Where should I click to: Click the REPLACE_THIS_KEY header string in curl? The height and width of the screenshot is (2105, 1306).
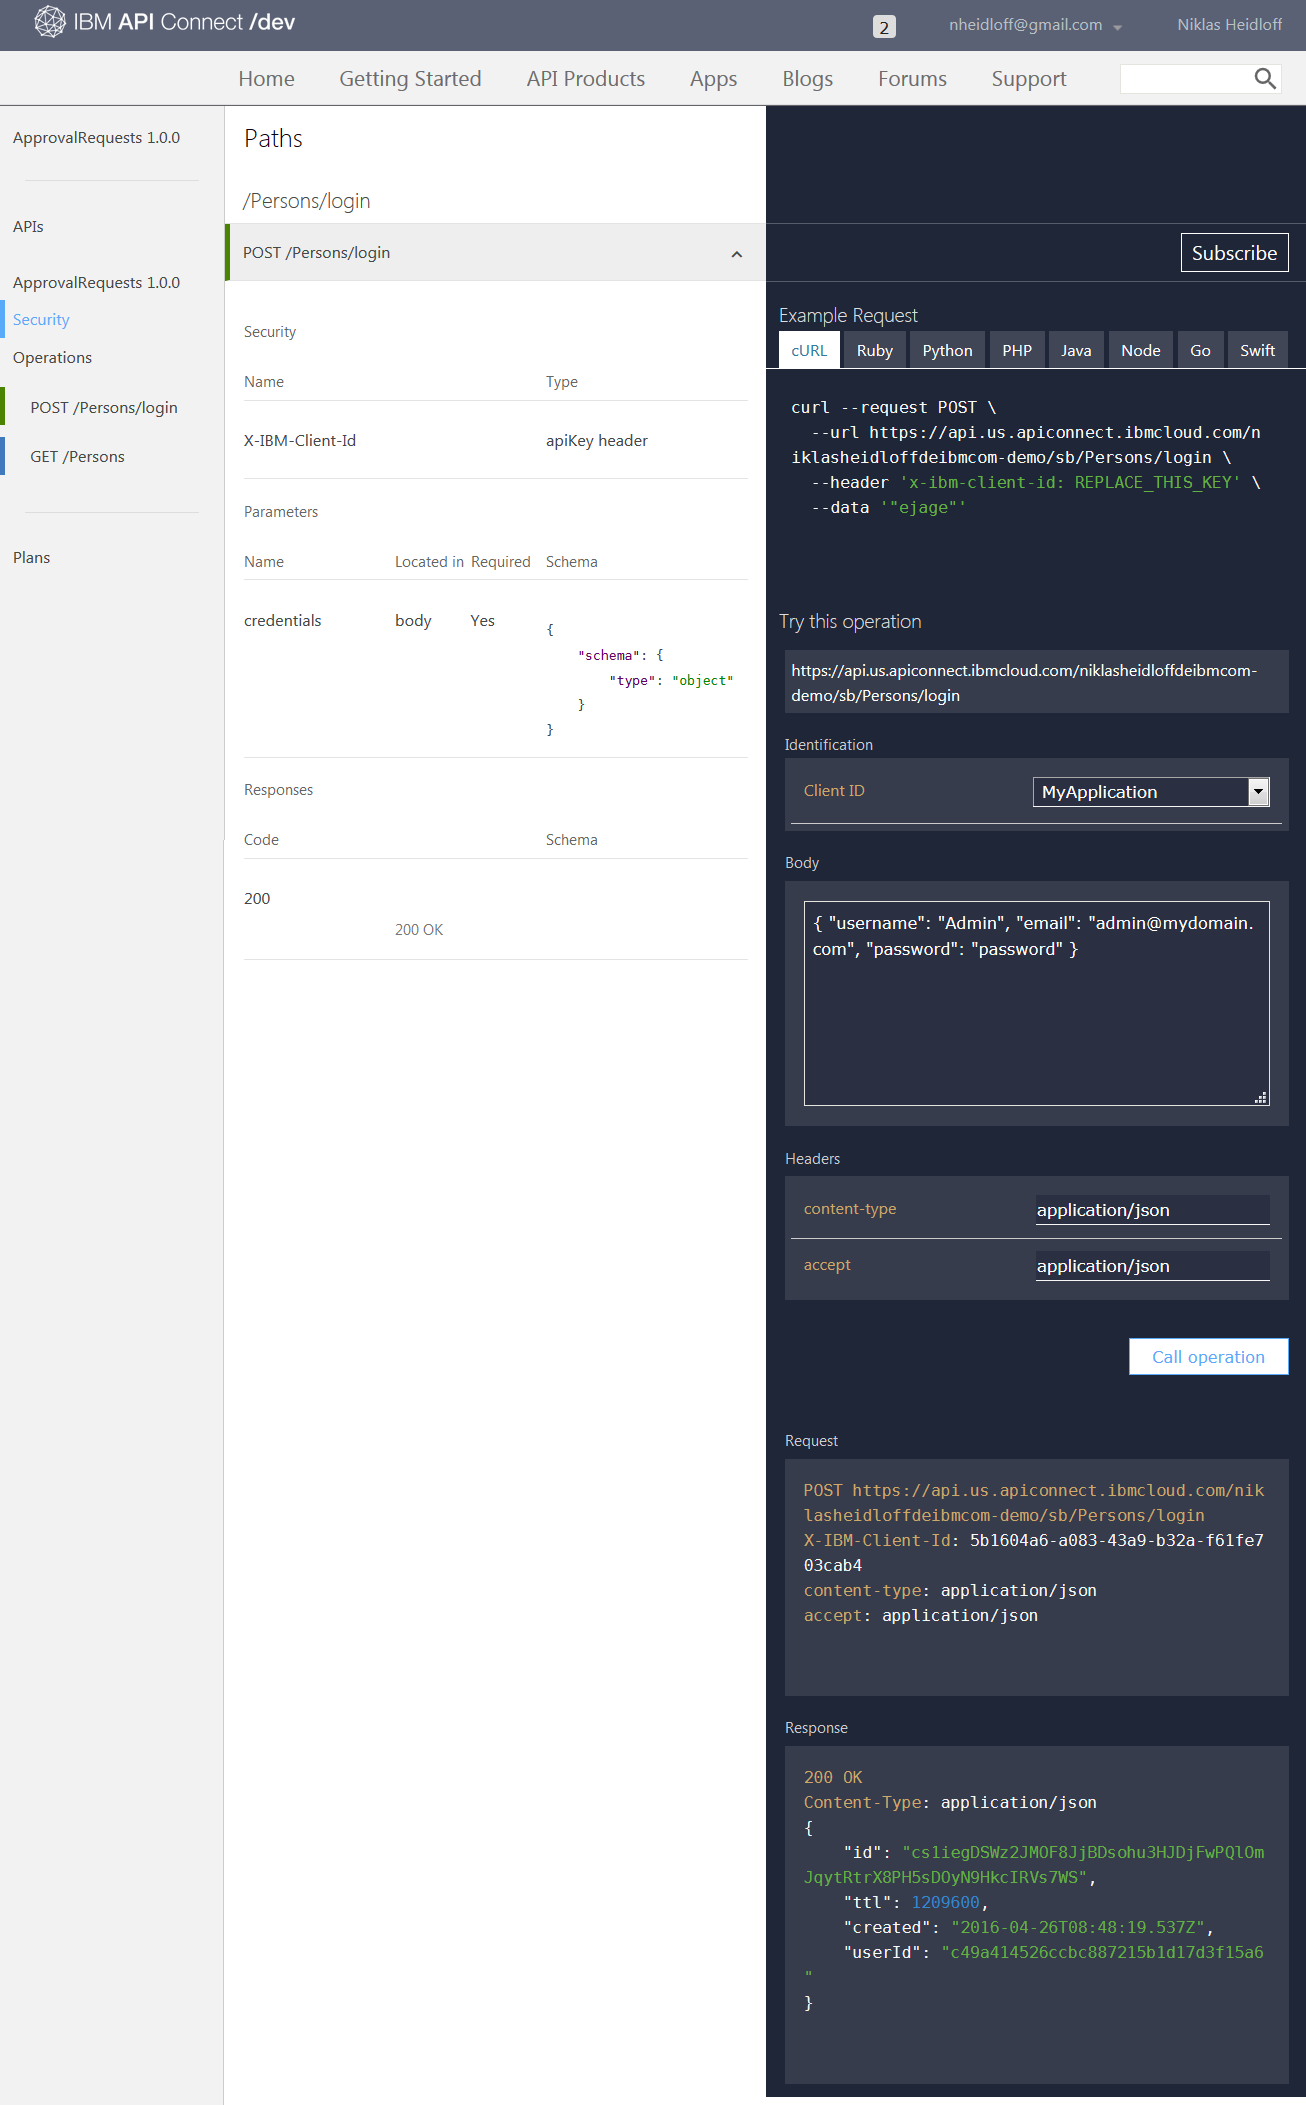pyautogui.click(x=1070, y=483)
